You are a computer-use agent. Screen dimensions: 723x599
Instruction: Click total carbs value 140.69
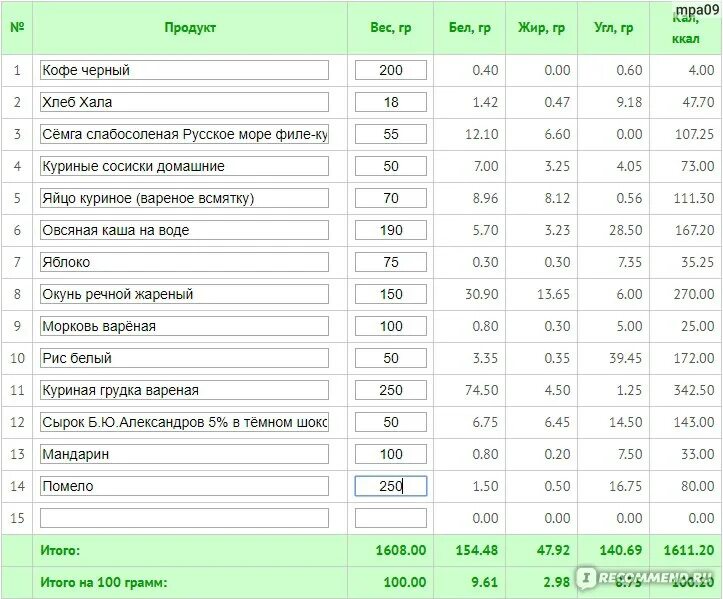point(621,550)
